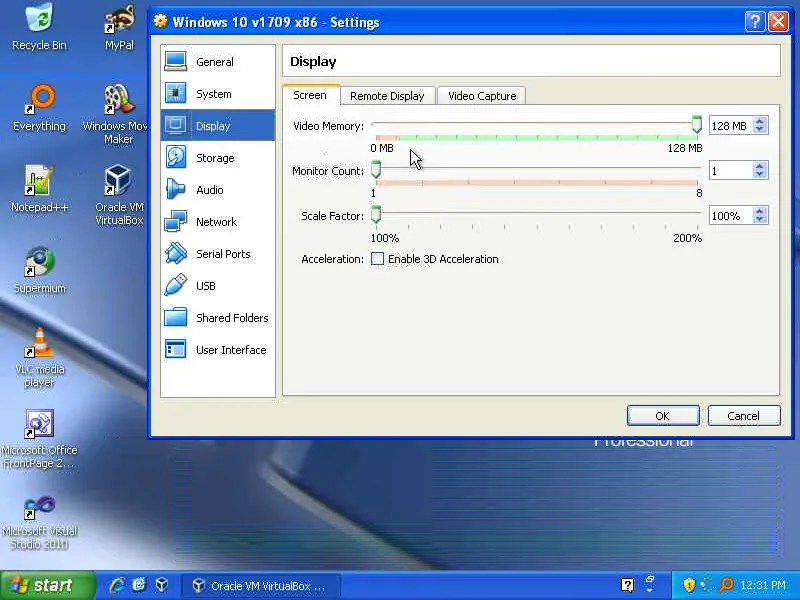The width and height of the screenshot is (800, 600).
Task: Open the Storage settings category
Action: pyautogui.click(x=218, y=158)
